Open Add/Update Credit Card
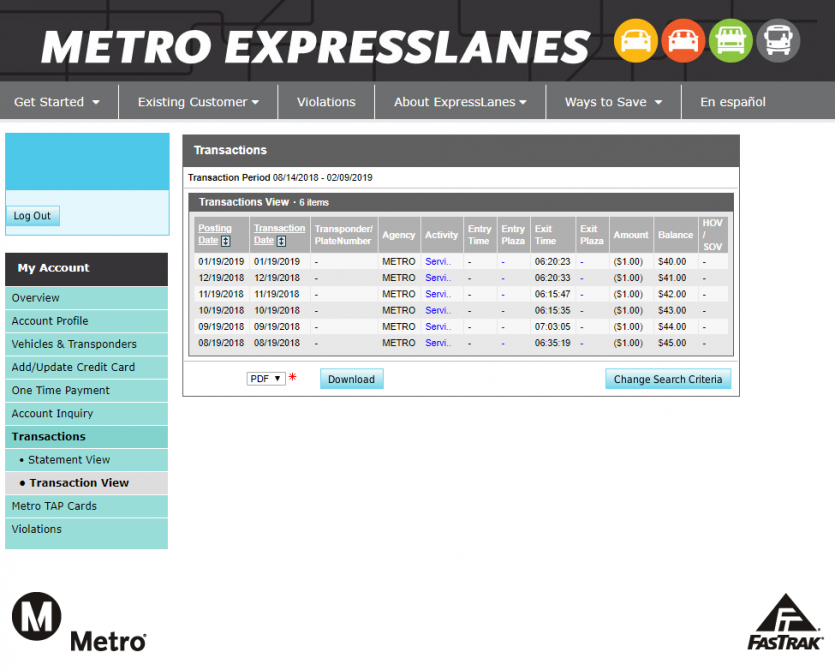 [86, 367]
